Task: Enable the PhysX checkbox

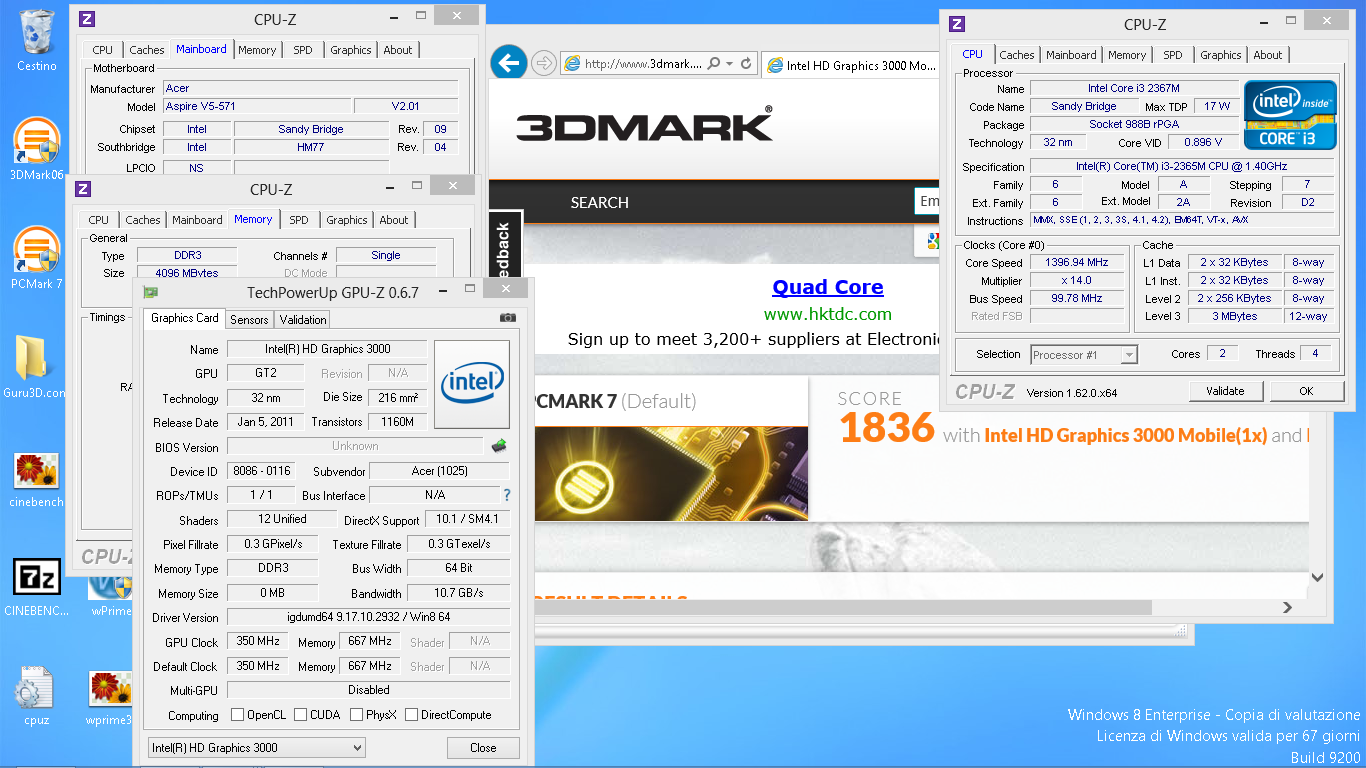Action: click(357, 715)
